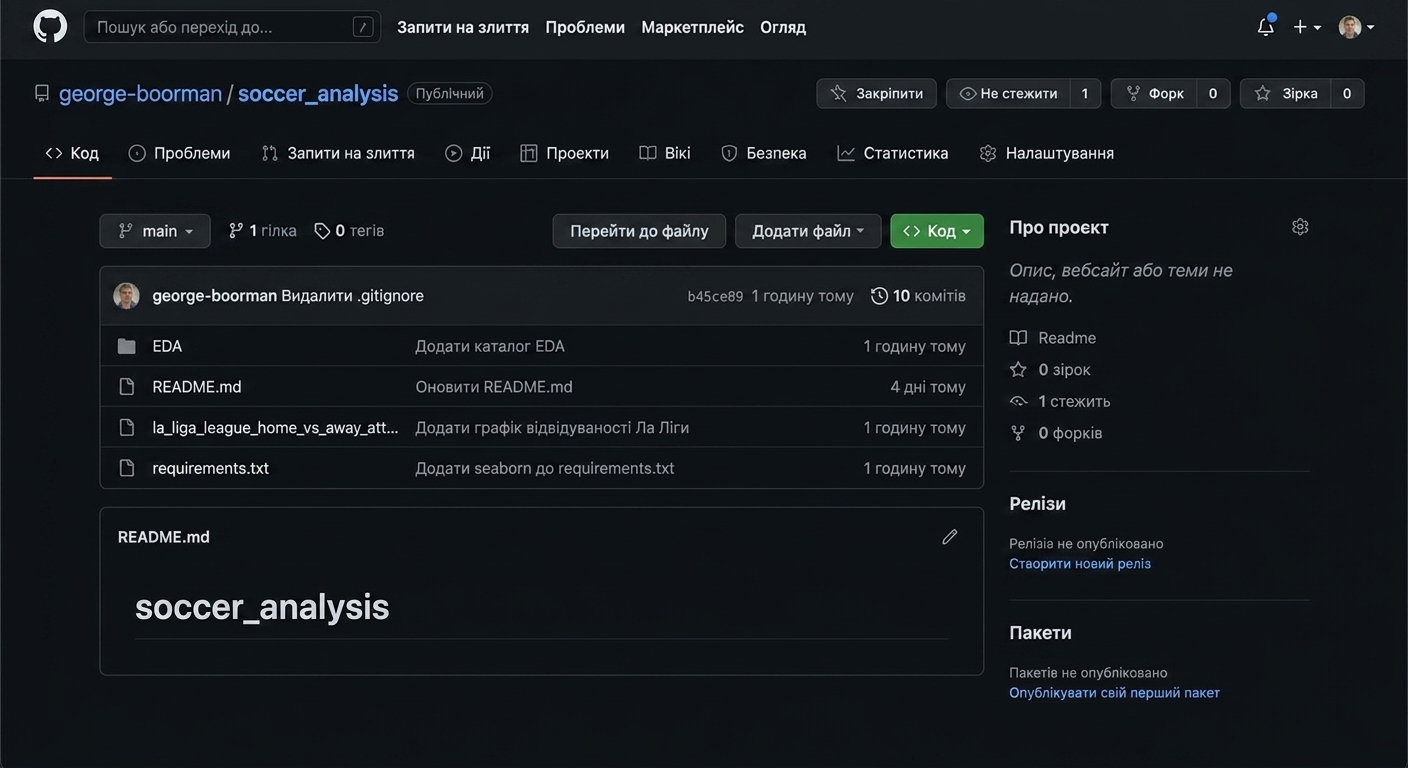Click the Закріпити pin button

coord(876,94)
